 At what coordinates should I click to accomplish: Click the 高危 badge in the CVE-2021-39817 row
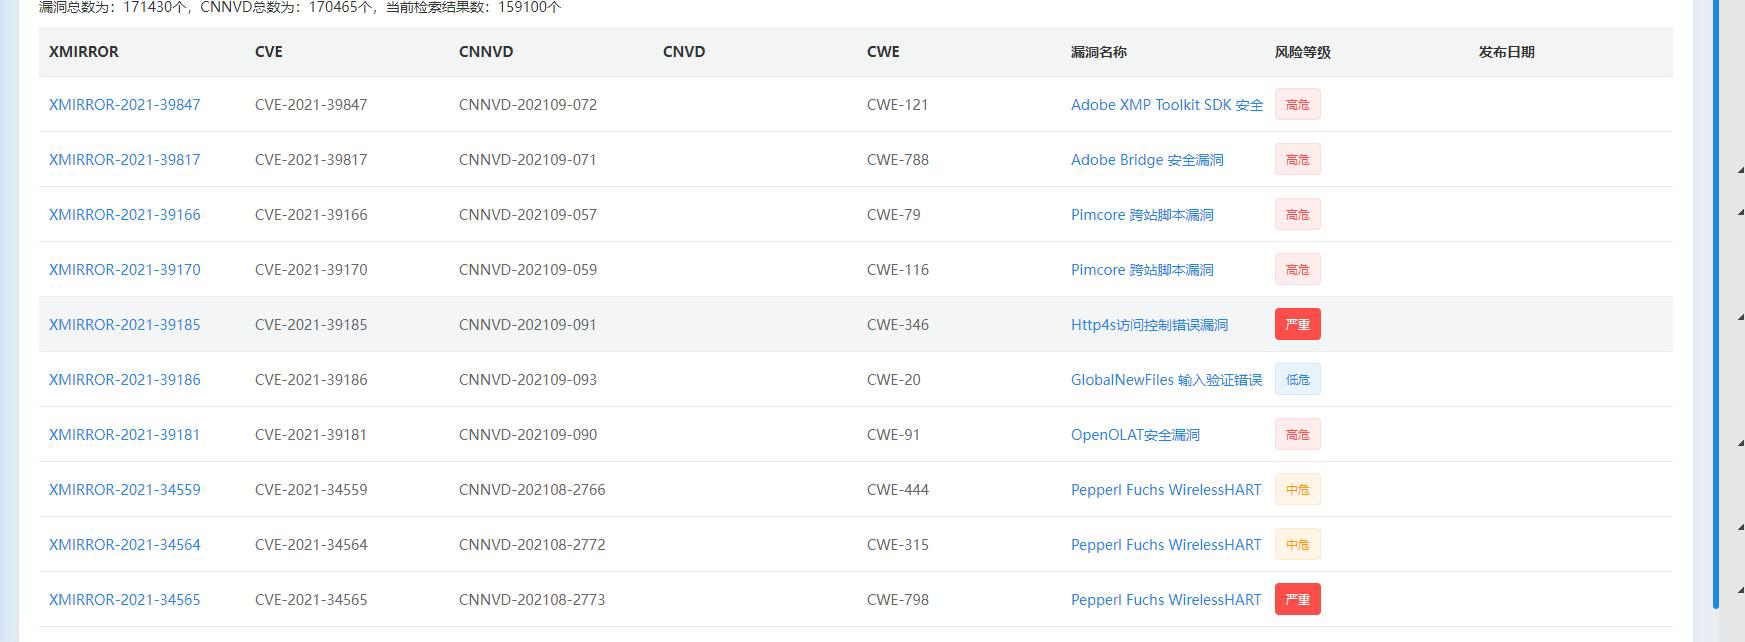pyautogui.click(x=1298, y=159)
